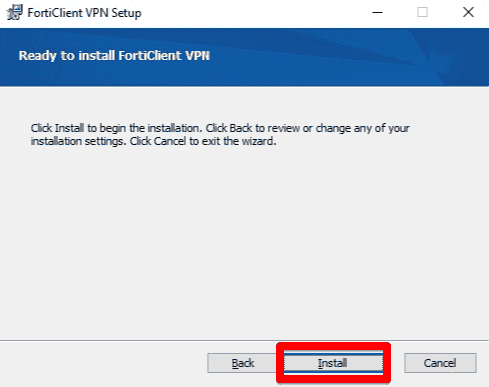The image size is (489, 387).
Task: Click the grayed-out maximize window icon
Action: pyautogui.click(x=422, y=13)
